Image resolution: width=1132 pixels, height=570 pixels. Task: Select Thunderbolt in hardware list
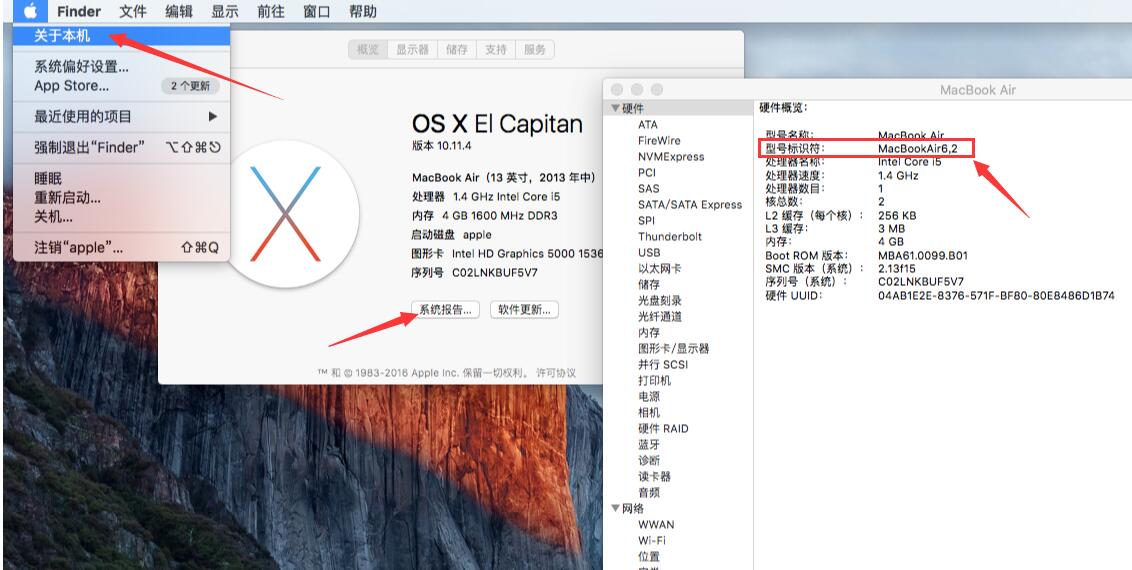click(670, 237)
